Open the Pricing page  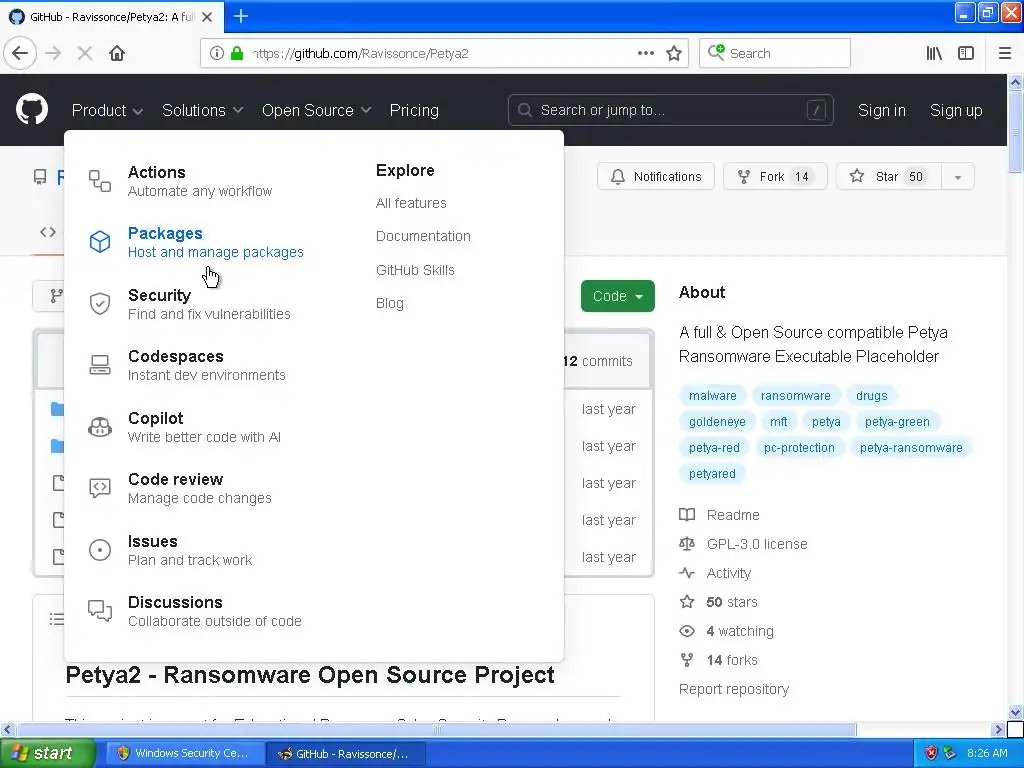pos(414,110)
